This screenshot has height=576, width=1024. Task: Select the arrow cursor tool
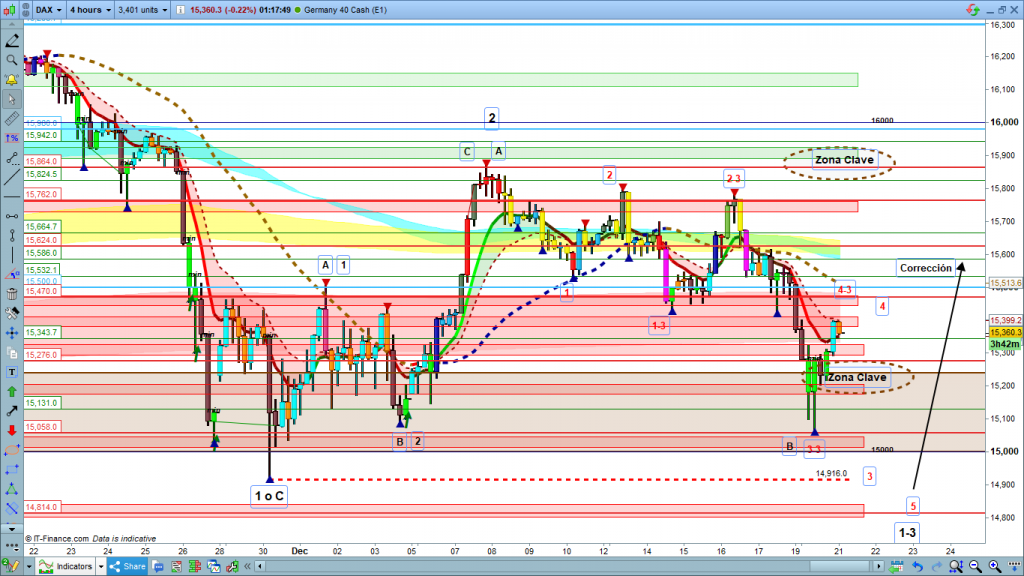[11, 99]
